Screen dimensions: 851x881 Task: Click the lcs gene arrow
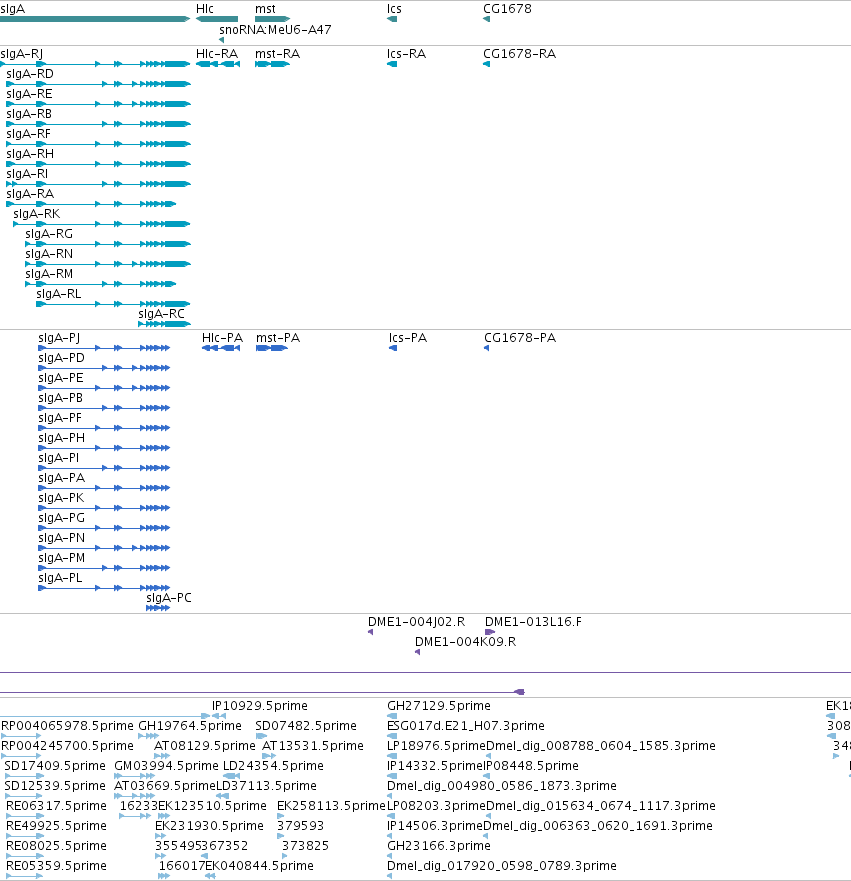pyautogui.click(x=392, y=19)
